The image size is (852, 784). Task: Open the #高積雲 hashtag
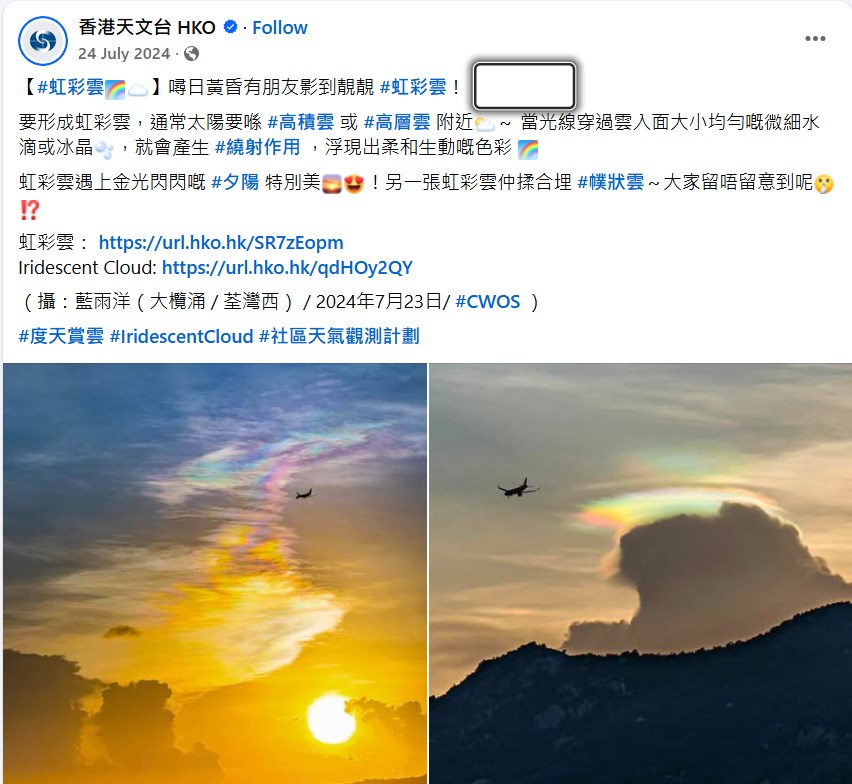[x=300, y=122]
